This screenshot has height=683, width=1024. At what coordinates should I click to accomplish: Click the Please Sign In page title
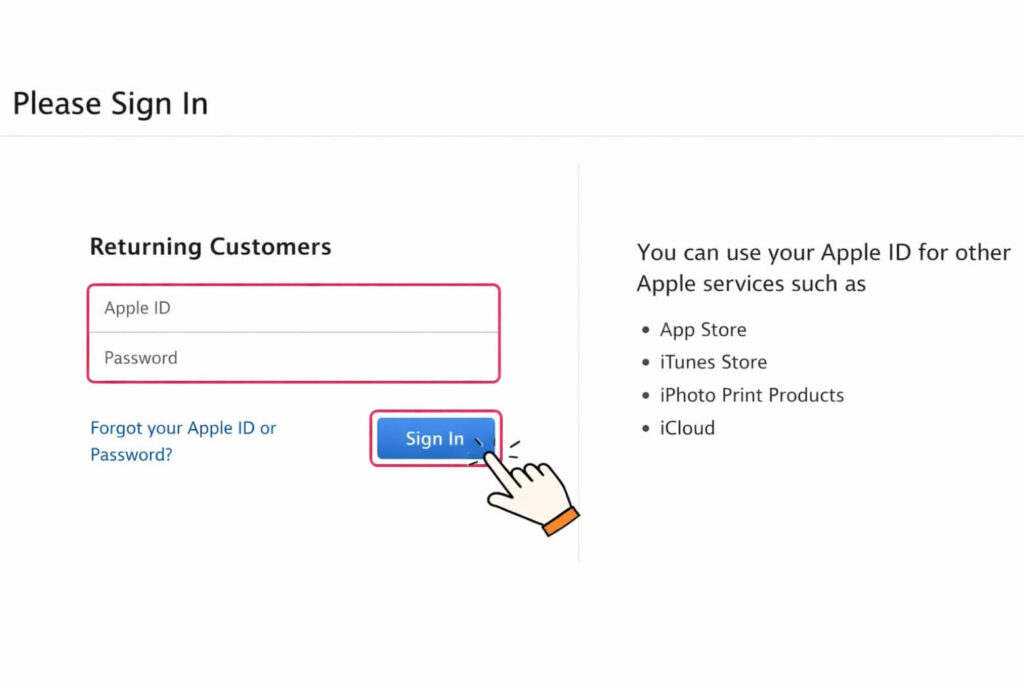tap(110, 103)
